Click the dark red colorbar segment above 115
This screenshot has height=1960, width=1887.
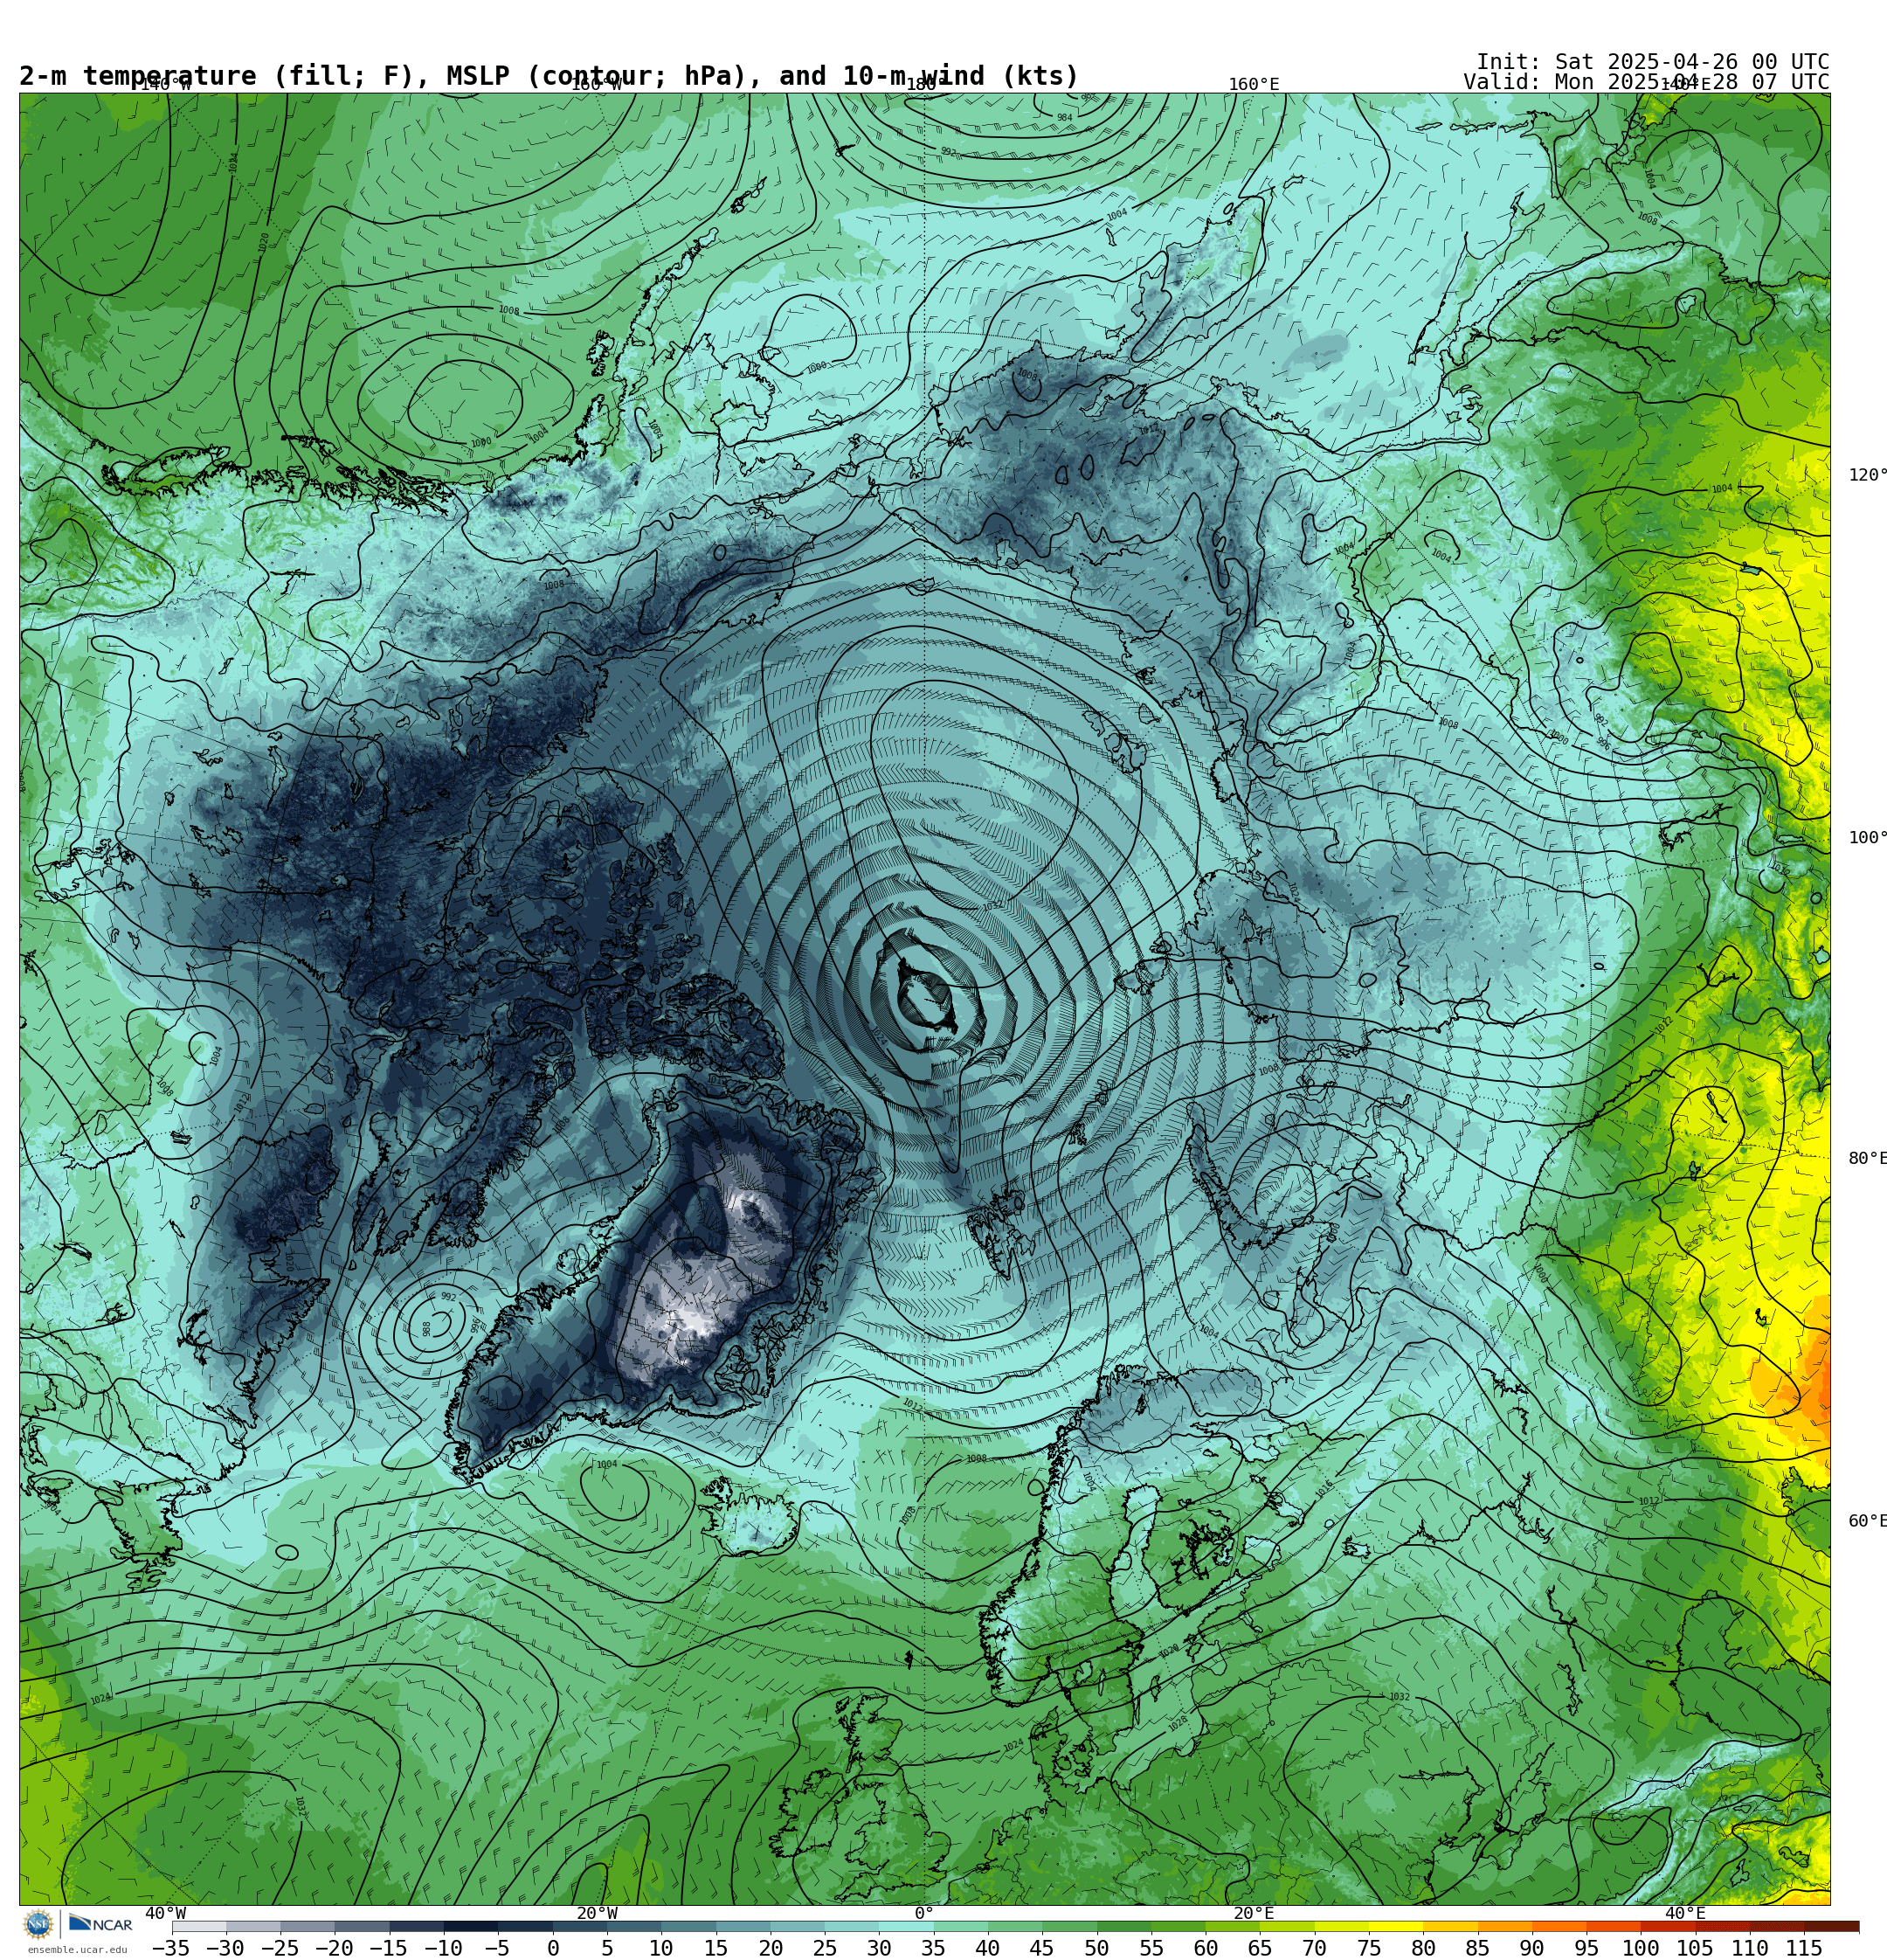click(x=1832, y=1927)
